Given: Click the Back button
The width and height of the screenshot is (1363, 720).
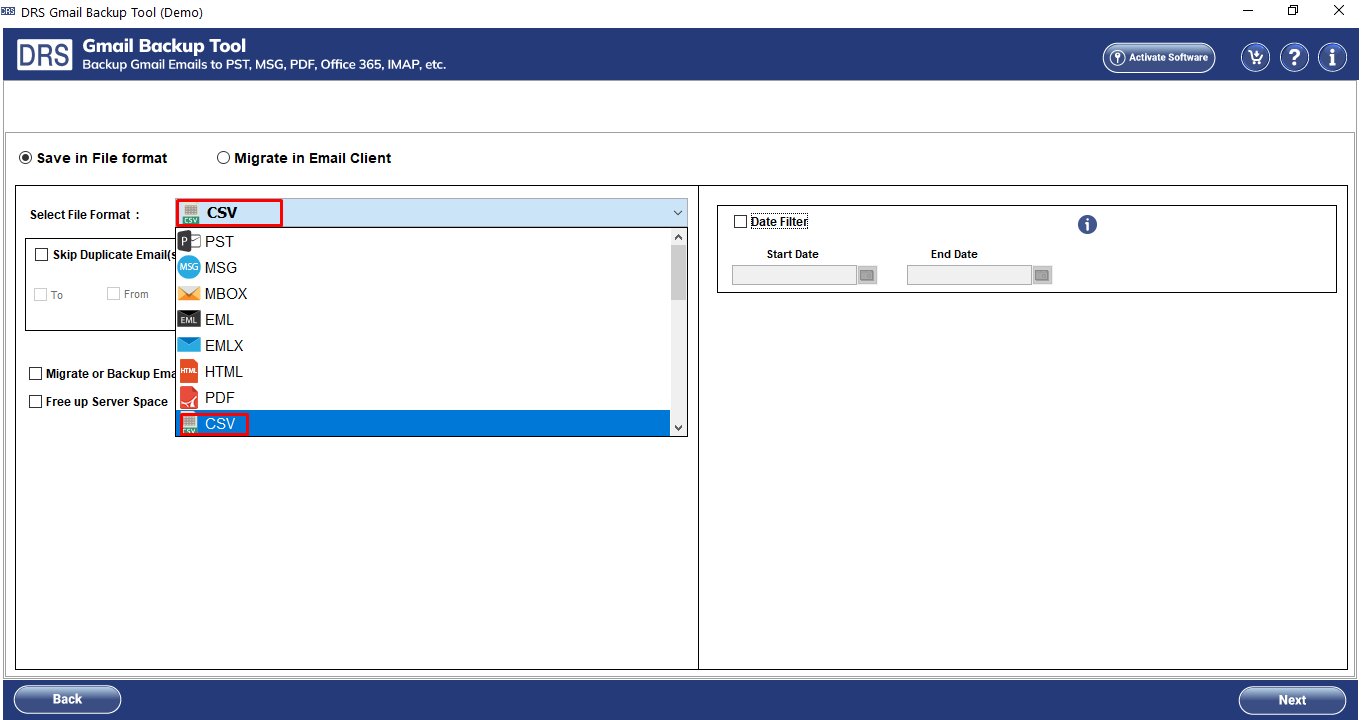Looking at the screenshot, I should tap(67, 700).
